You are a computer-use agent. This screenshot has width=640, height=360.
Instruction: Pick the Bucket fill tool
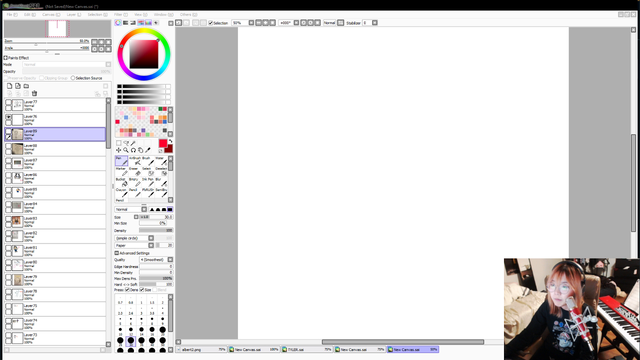(x=121, y=182)
